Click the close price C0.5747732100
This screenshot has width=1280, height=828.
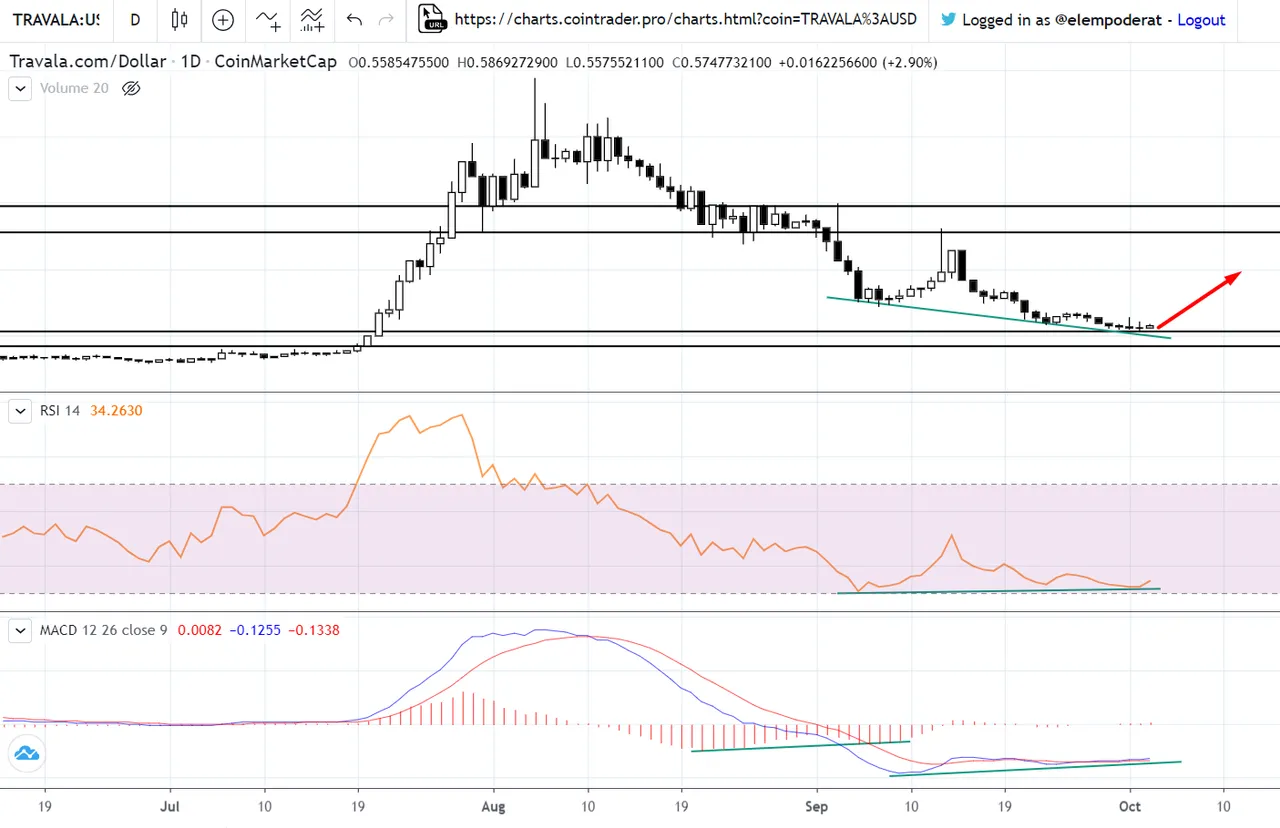(721, 62)
